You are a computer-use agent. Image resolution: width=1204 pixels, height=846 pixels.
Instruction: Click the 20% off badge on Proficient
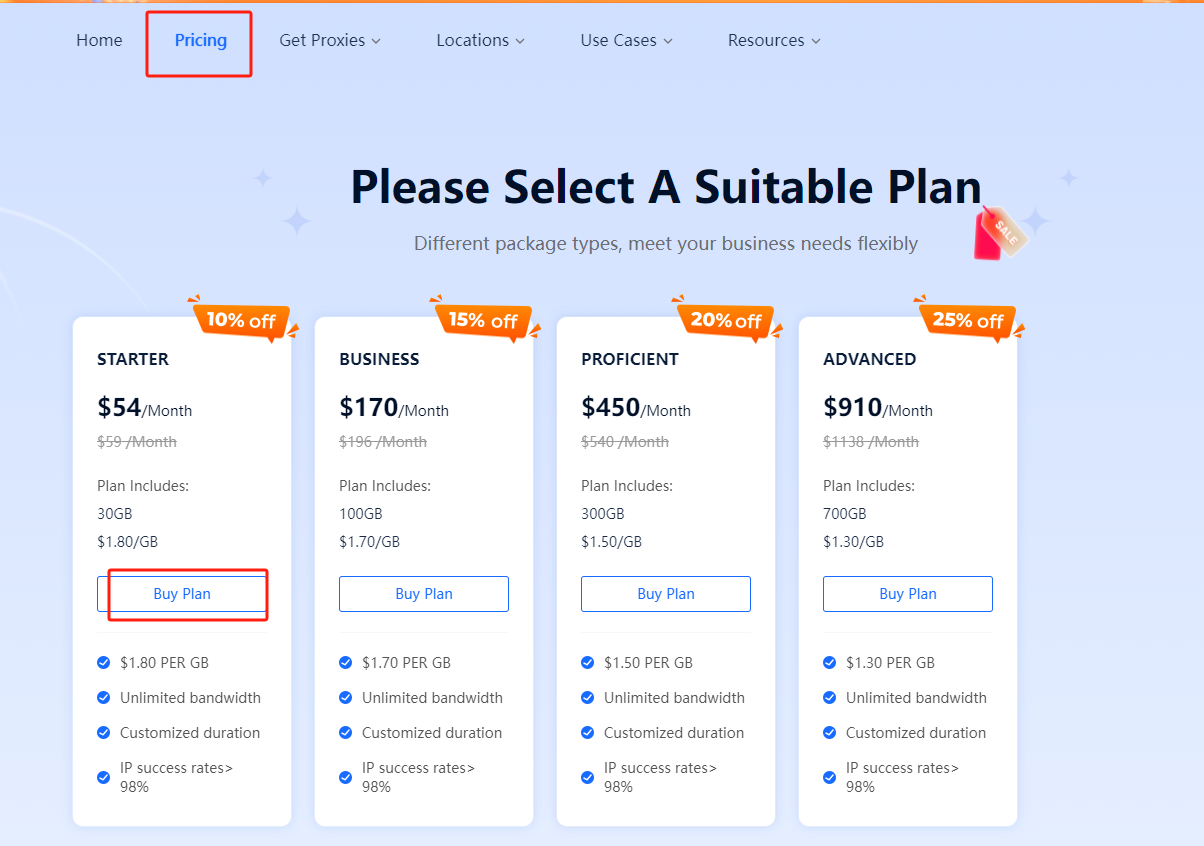pos(726,321)
